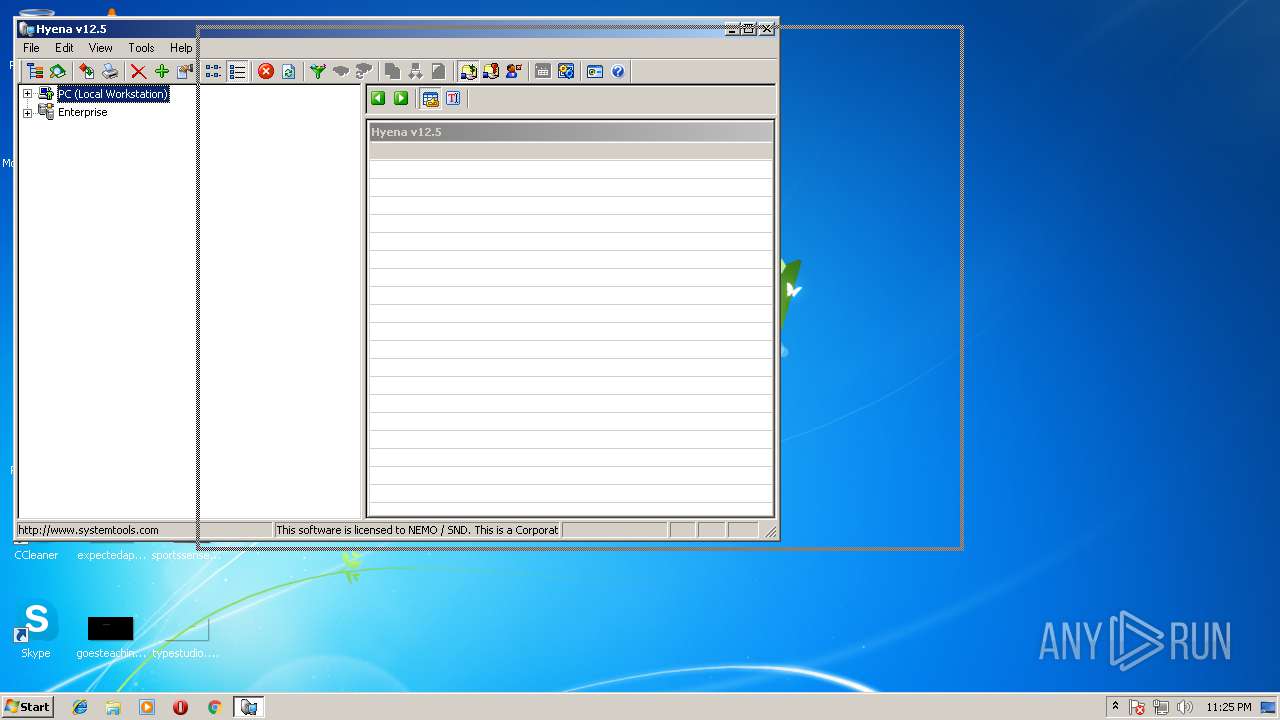The height and width of the screenshot is (720, 1280).
Task: Click the green funnel filter icon
Action: (318, 71)
